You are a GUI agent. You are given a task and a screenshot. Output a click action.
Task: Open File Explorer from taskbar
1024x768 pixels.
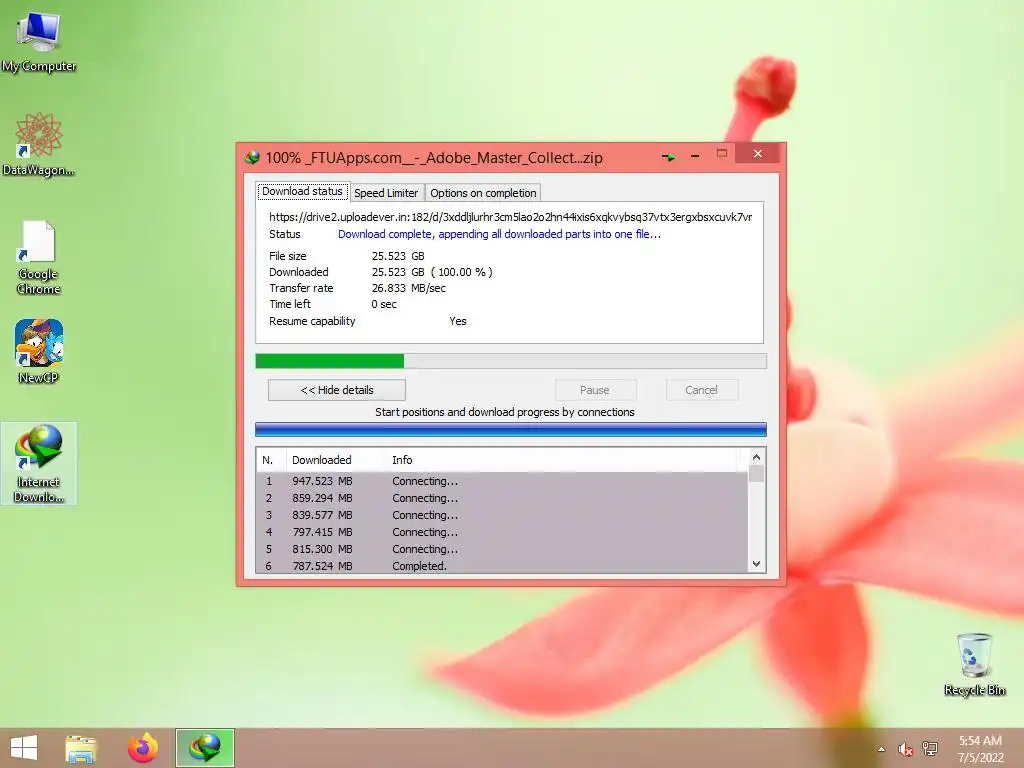point(81,748)
